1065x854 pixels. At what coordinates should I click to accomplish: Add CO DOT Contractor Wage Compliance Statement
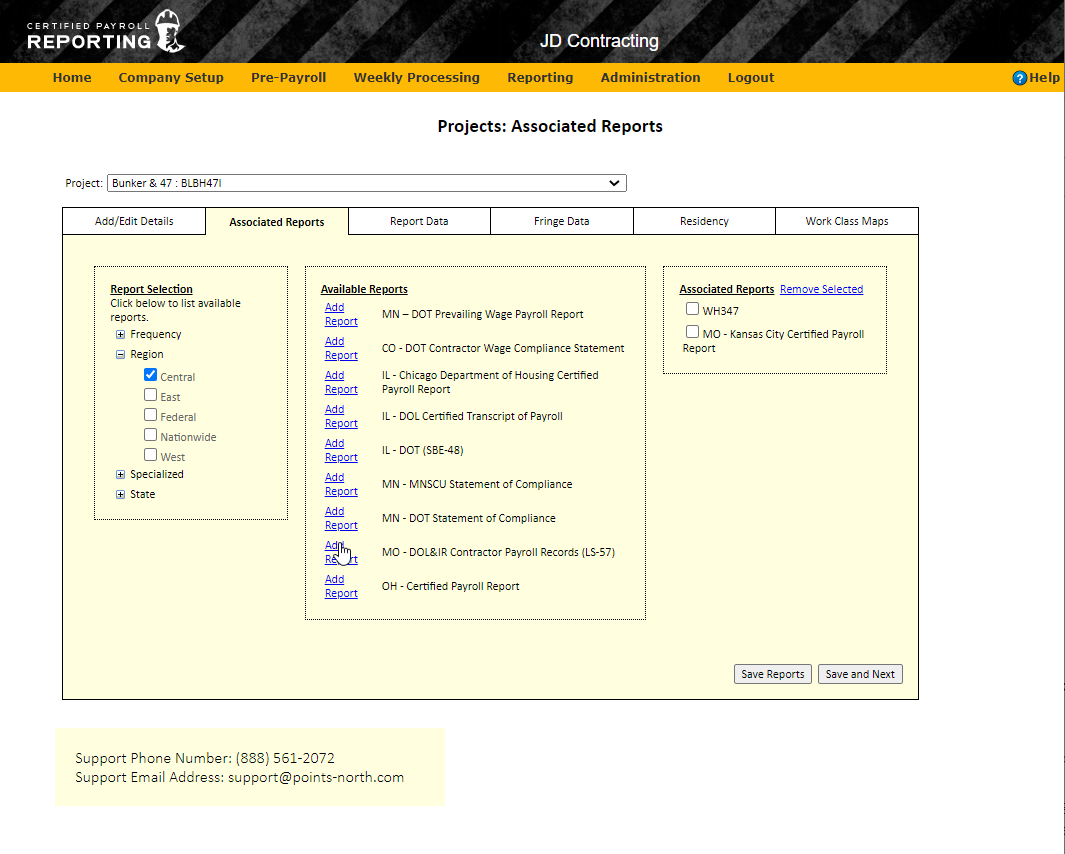point(341,349)
